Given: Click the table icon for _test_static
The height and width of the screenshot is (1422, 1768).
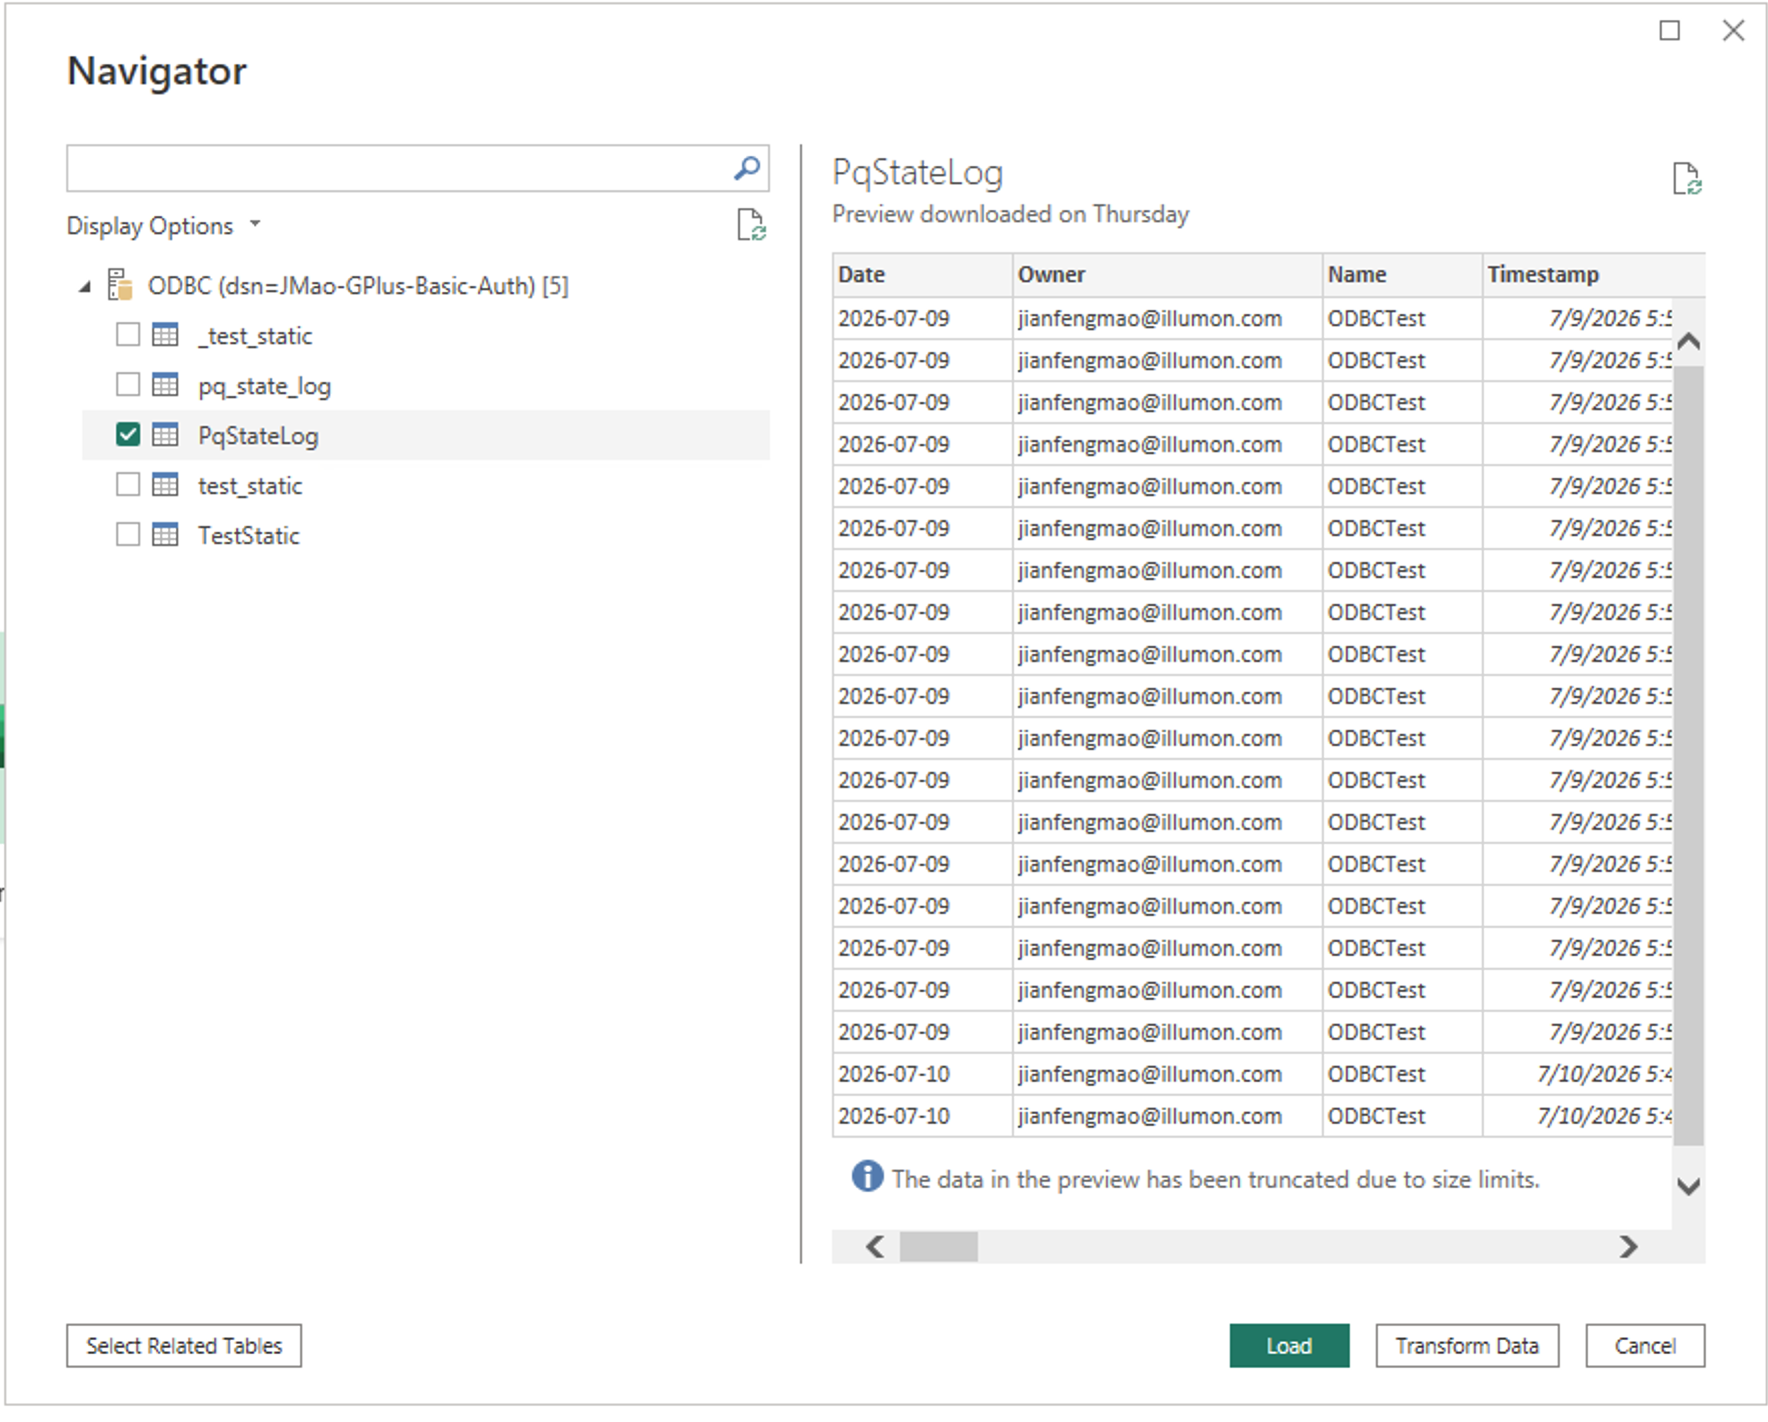Looking at the screenshot, I should pyautogui.click(x=165, y=335).
